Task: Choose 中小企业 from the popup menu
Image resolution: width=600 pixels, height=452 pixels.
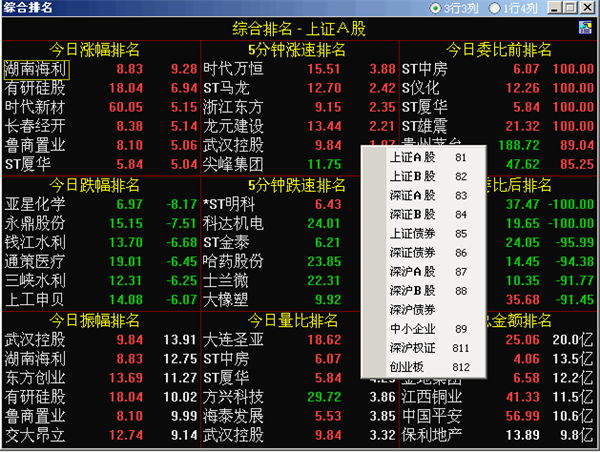Action: pyautogui.click(x=424, y=329)
